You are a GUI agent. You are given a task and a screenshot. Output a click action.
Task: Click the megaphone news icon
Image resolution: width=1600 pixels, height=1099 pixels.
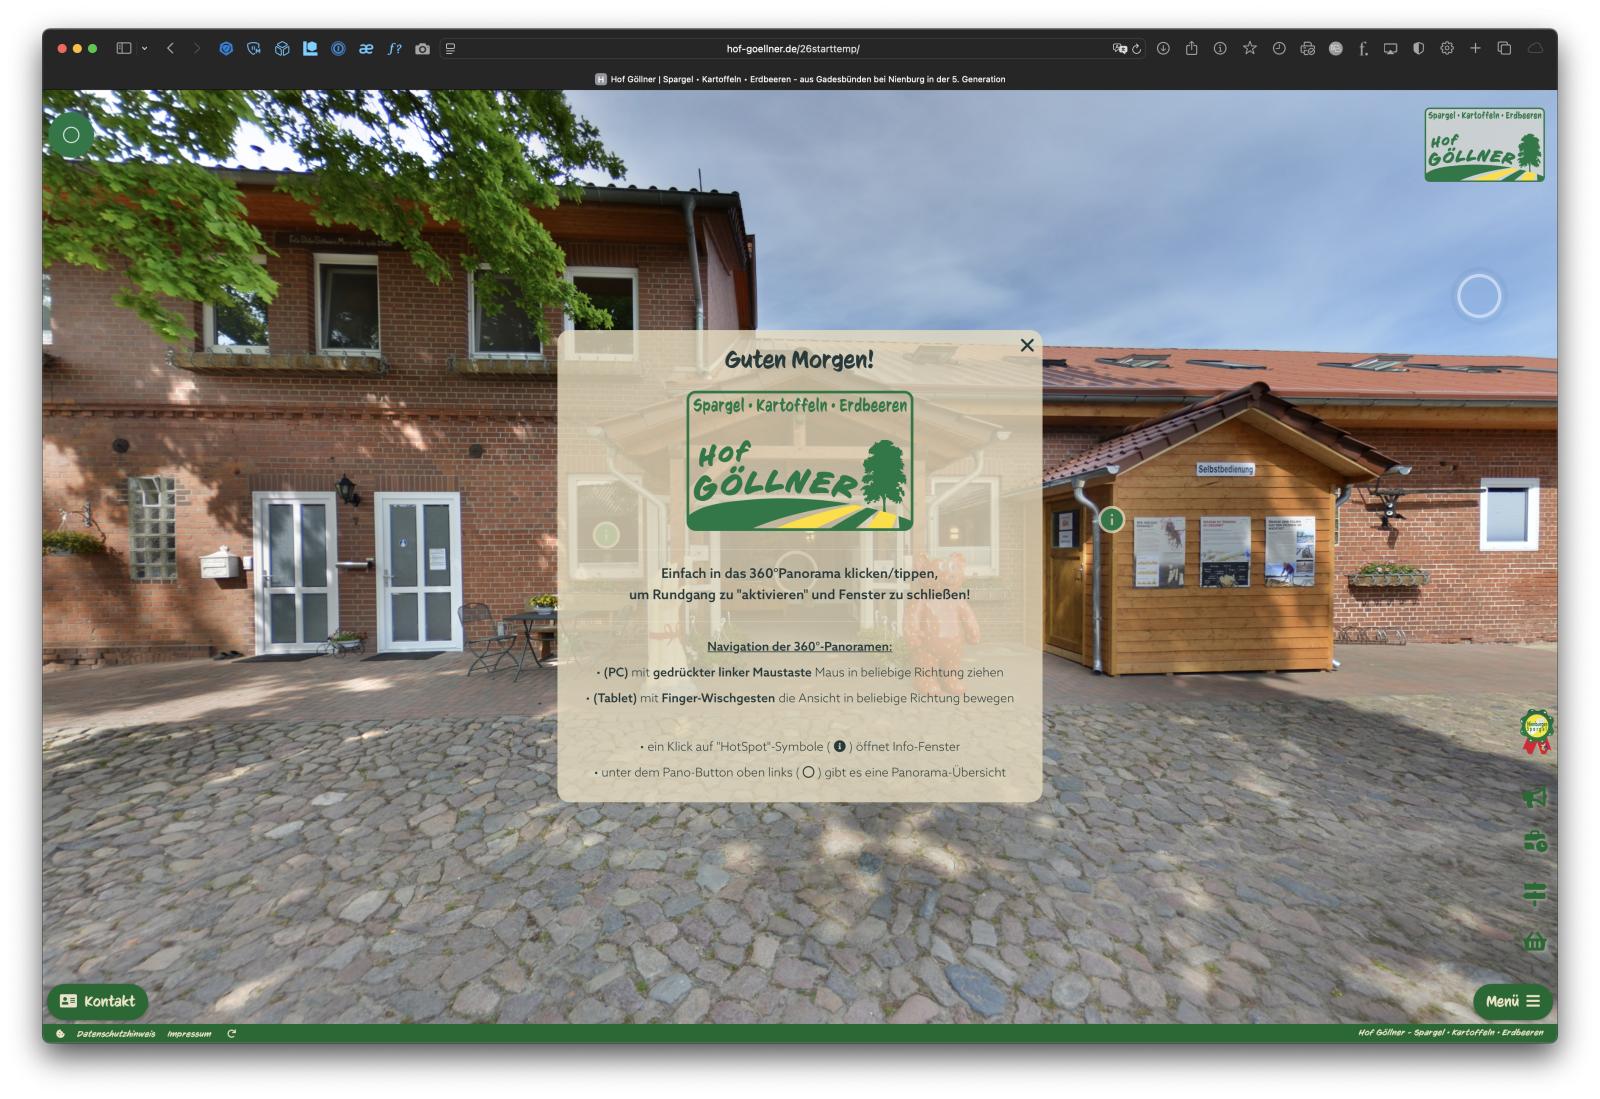[1535, 797]
